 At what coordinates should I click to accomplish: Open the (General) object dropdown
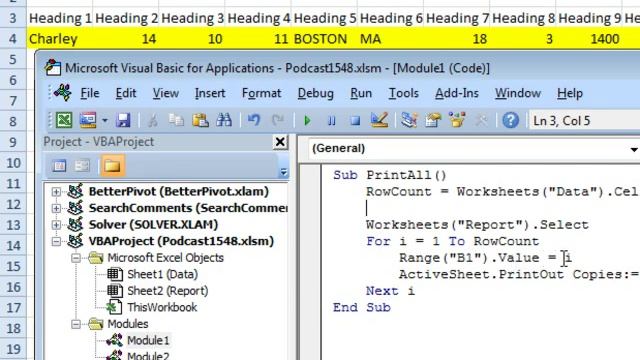633,149
